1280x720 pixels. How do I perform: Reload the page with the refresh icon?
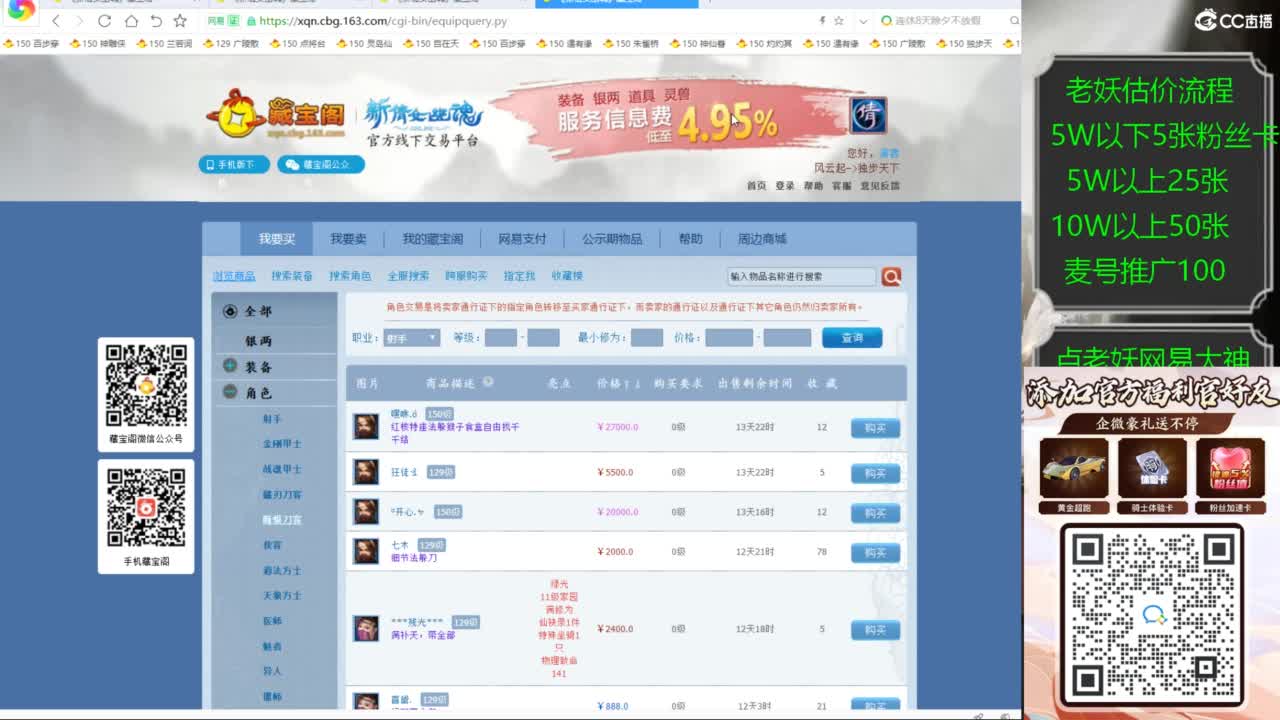pos(104,21)
